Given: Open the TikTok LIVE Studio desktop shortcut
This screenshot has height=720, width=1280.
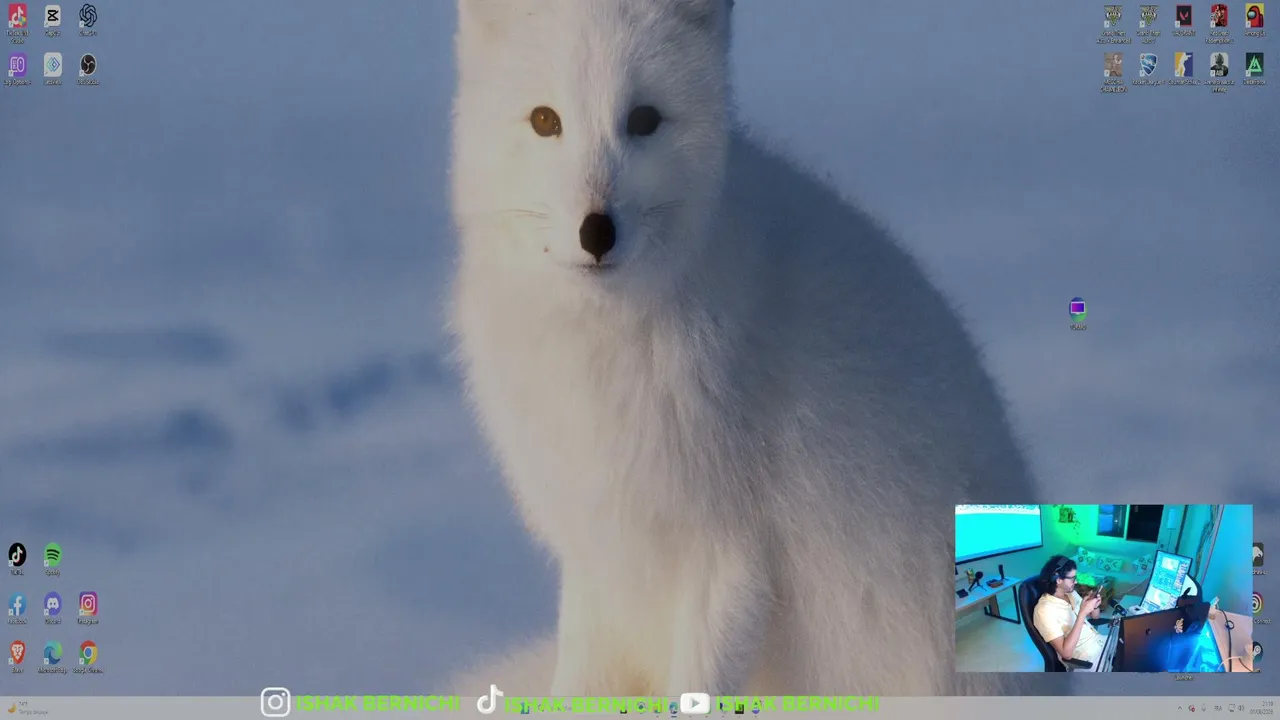Looking at the screenshot, I should 17,22.
